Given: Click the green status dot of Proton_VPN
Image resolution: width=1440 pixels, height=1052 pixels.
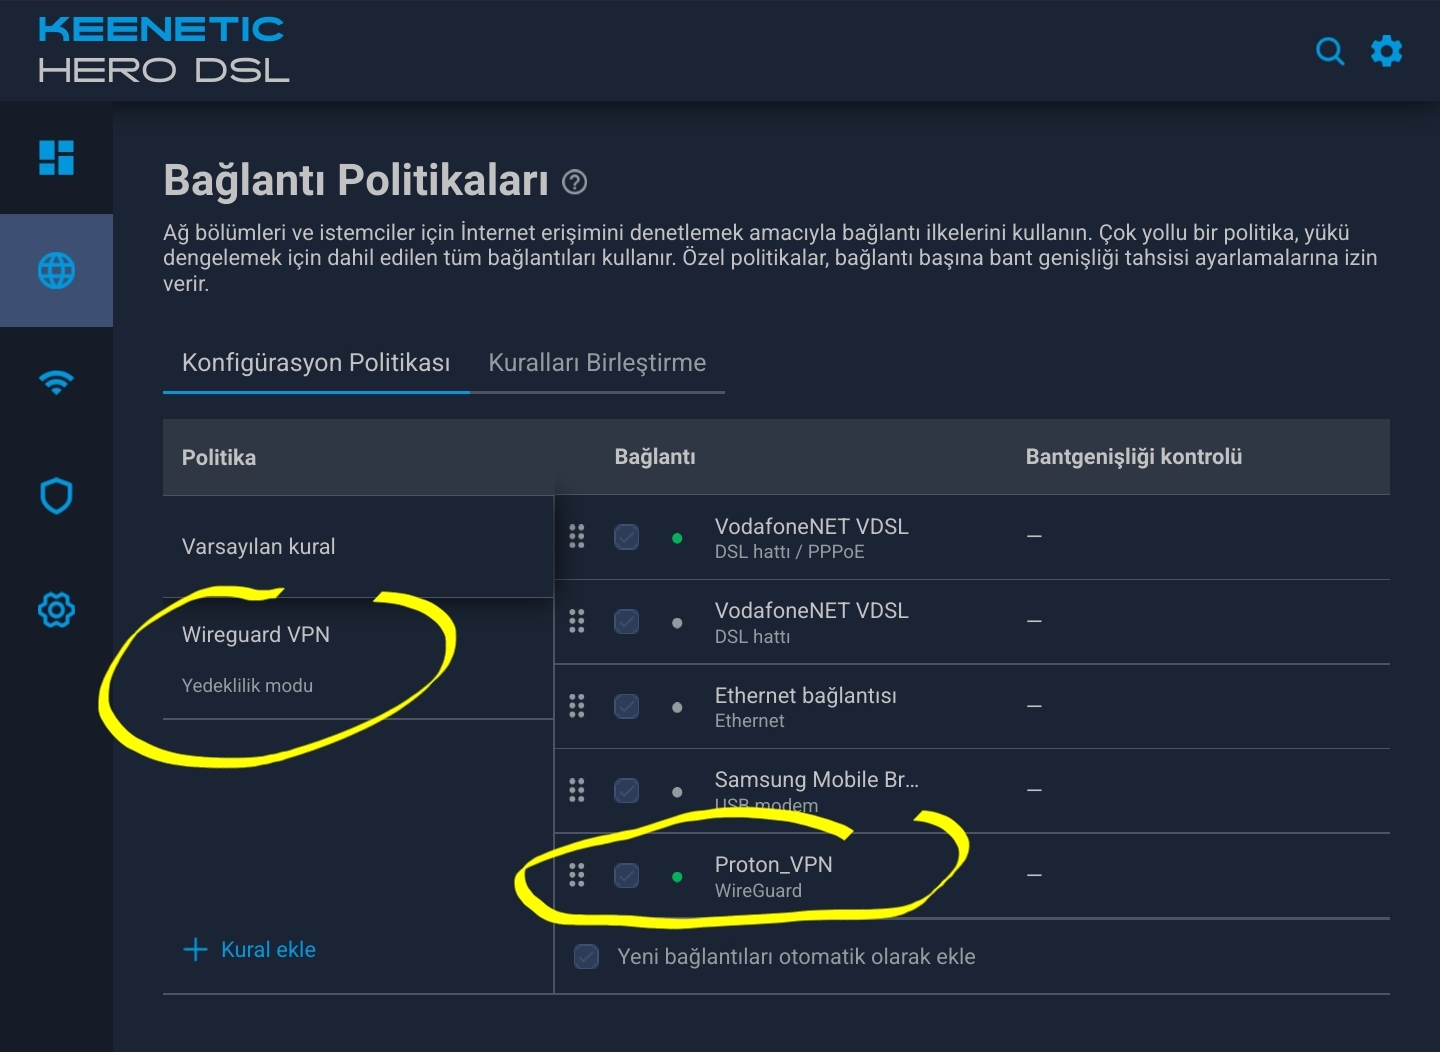Looking at the screenshot, I should click(677, 877).
